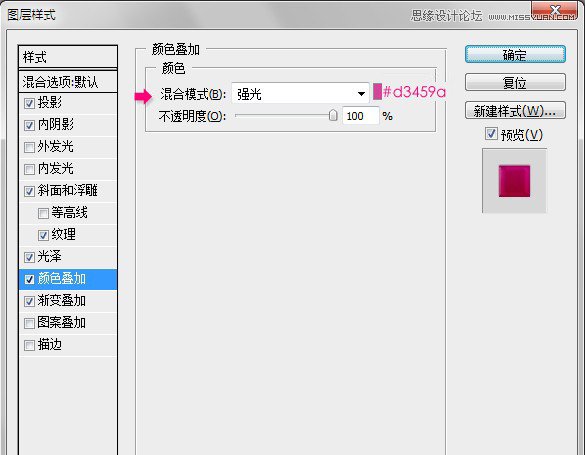Click the 新建样式(W)... new style button

[515, 110]
